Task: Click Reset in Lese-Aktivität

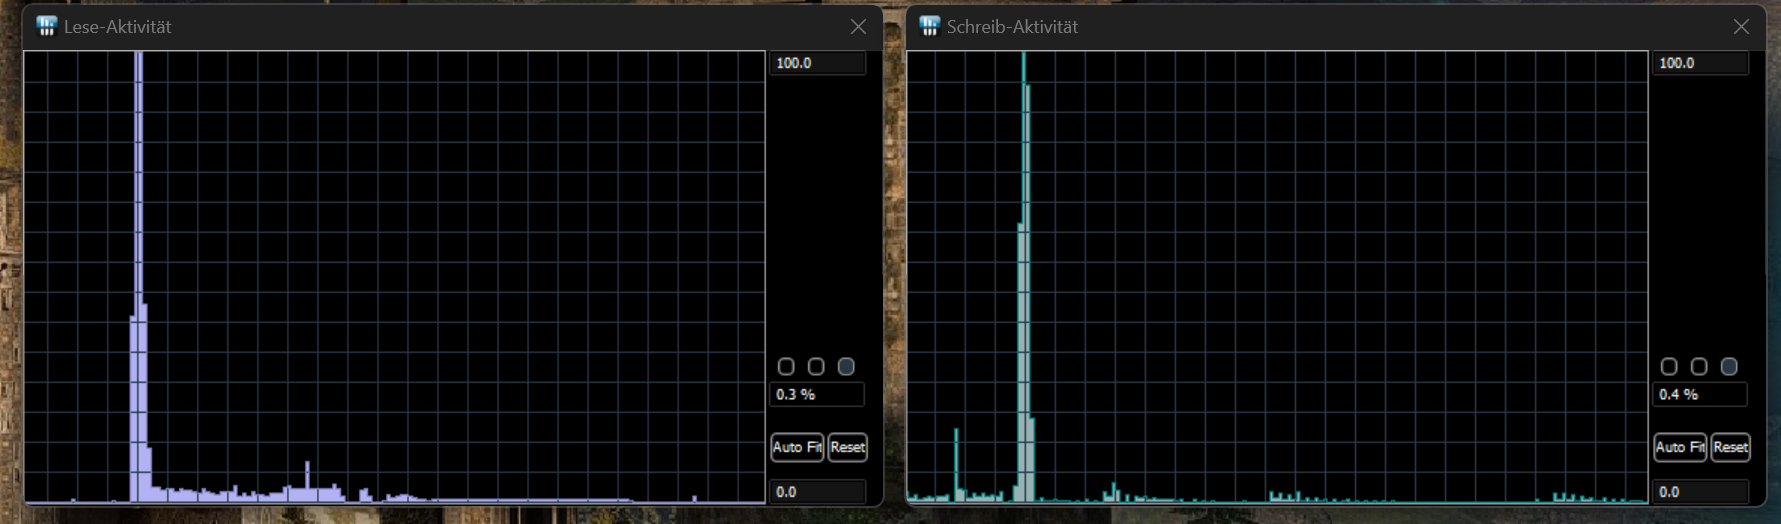Action: pos(847,447)
